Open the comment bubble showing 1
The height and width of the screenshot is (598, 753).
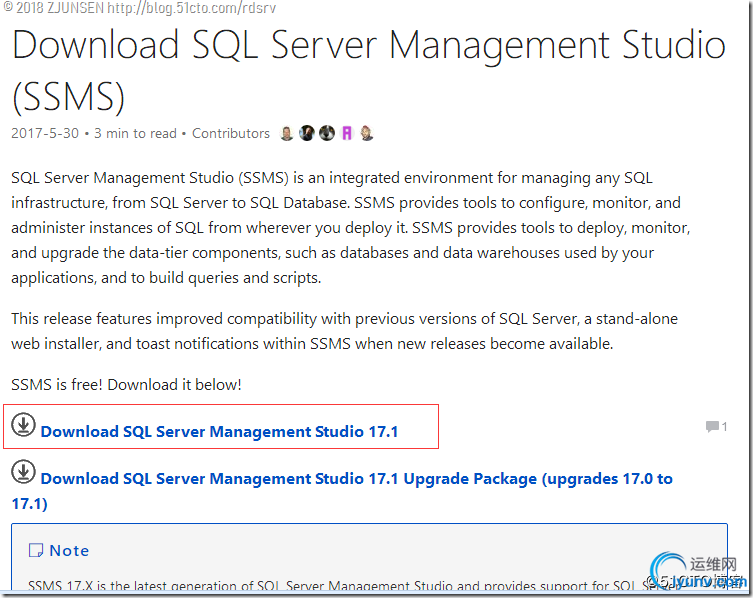point(716,426)
